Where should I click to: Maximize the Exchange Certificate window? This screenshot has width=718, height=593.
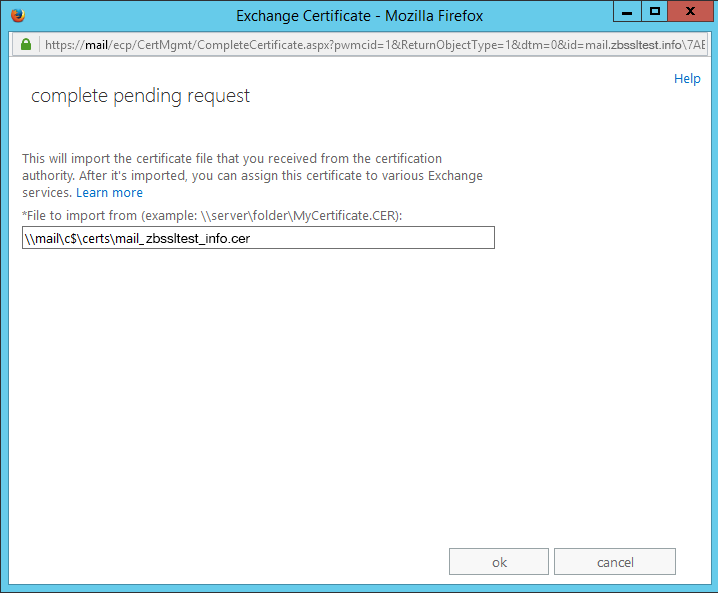655,12
